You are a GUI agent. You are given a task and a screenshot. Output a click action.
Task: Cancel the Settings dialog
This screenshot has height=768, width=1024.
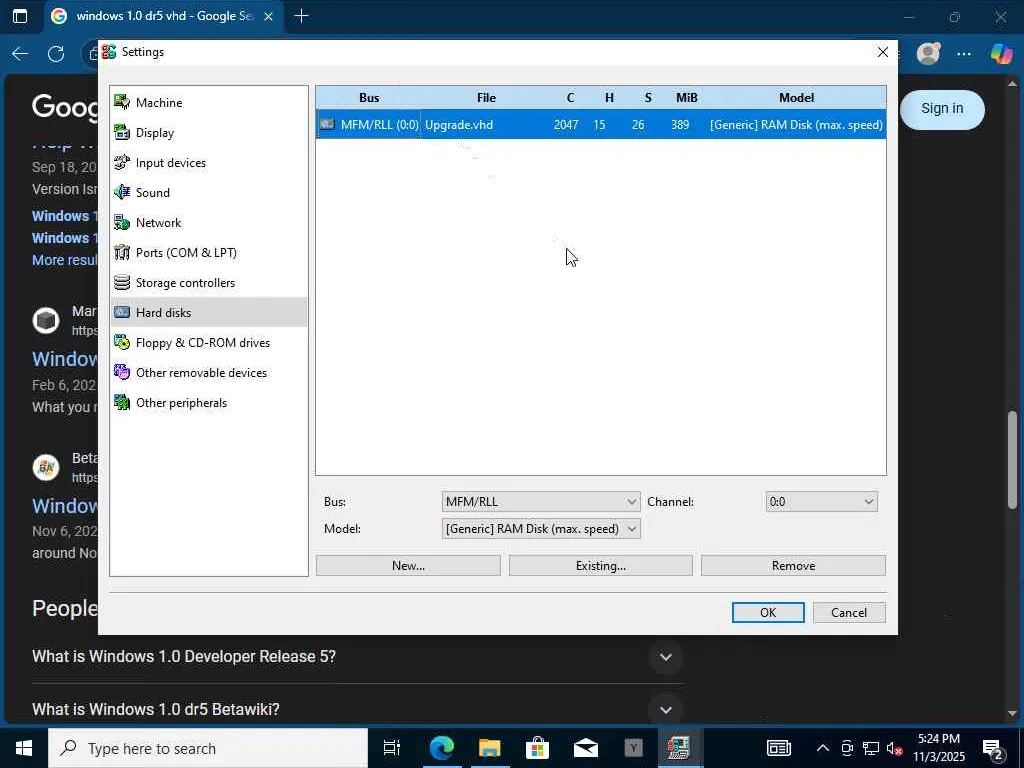(849, 613)
